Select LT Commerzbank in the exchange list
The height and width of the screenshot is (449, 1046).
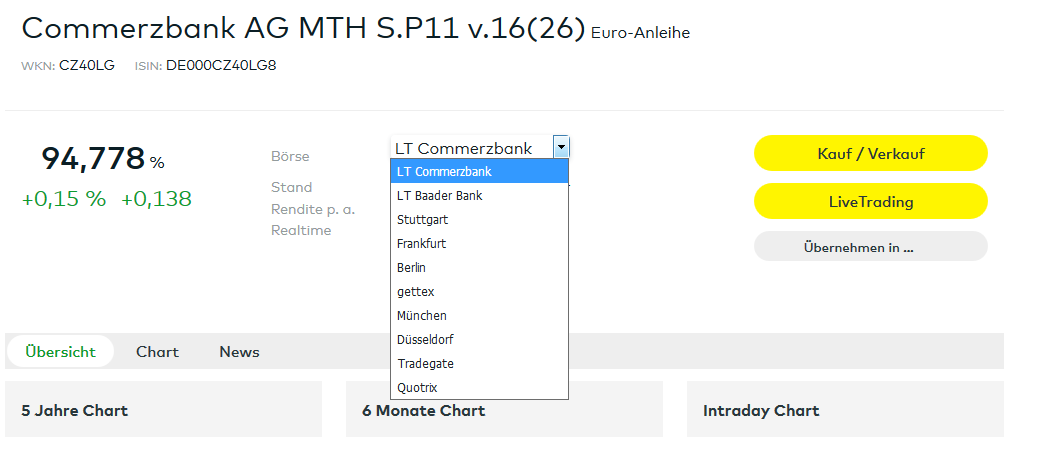coord(444,172)
